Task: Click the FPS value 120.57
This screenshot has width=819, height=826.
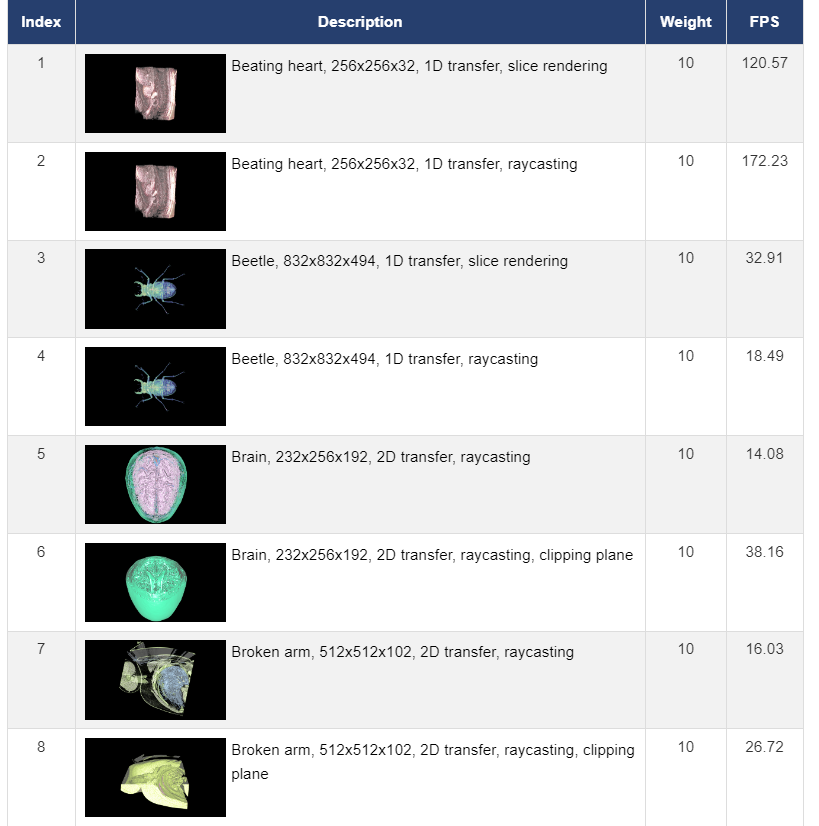Action: coord(765,63)
